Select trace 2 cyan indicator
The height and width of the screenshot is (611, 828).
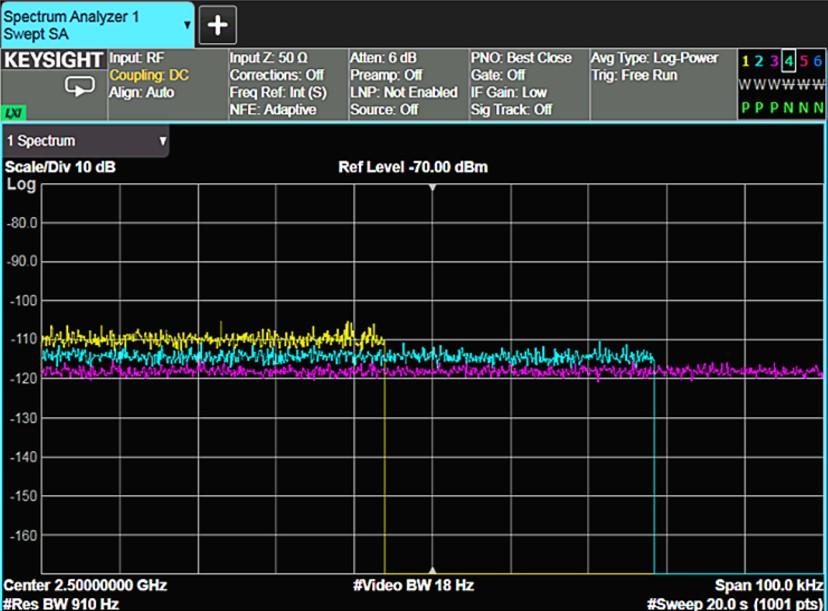pyautogui.click(x=759, y=61)
